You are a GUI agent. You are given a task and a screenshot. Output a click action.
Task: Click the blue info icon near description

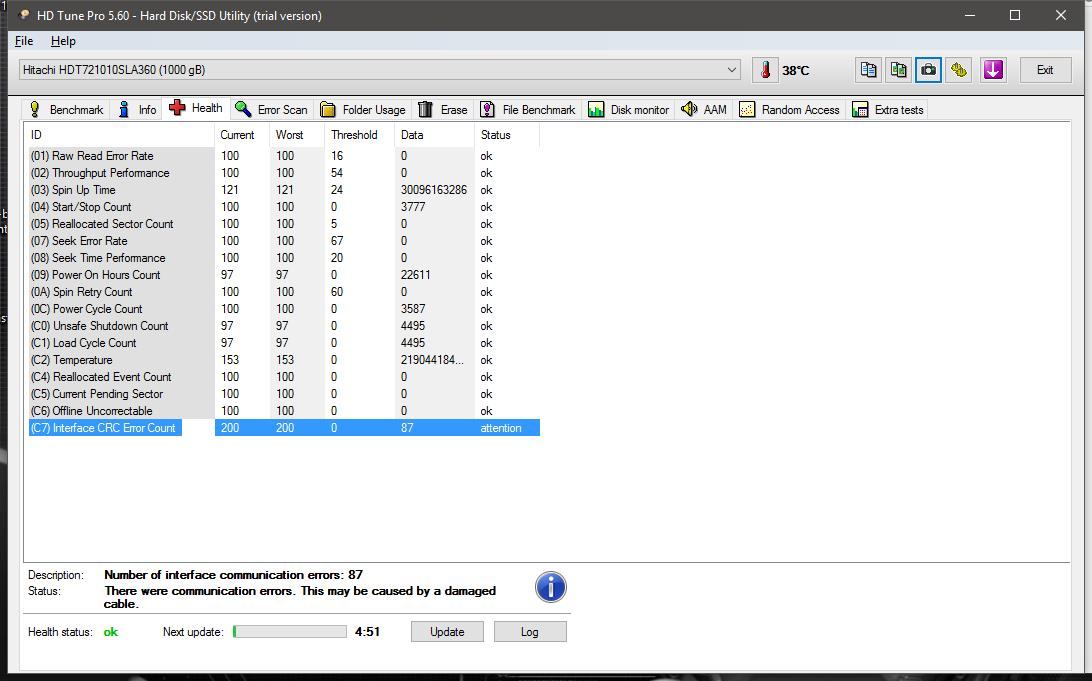coord(550,587)
